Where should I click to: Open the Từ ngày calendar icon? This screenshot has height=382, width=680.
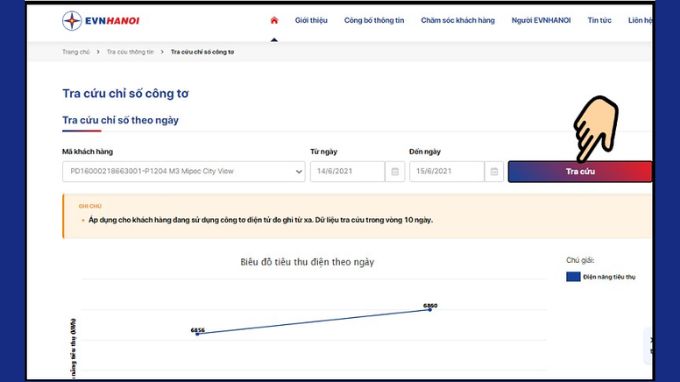(395, 172)
